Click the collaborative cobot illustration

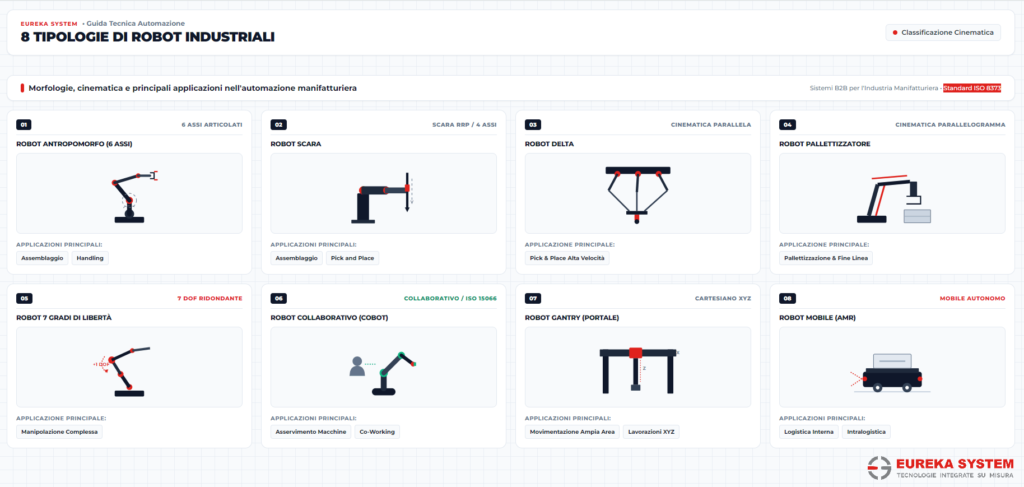click(383, 373)
